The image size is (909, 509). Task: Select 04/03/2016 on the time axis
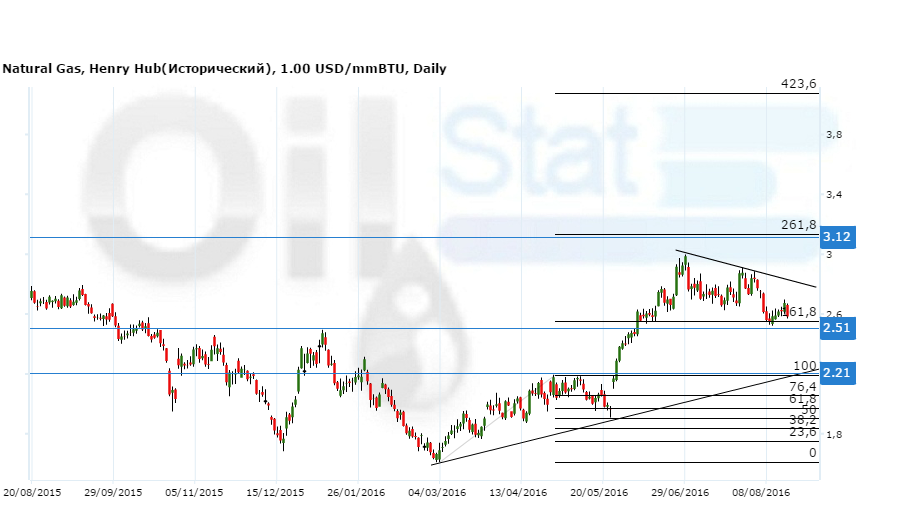[438, 493]
